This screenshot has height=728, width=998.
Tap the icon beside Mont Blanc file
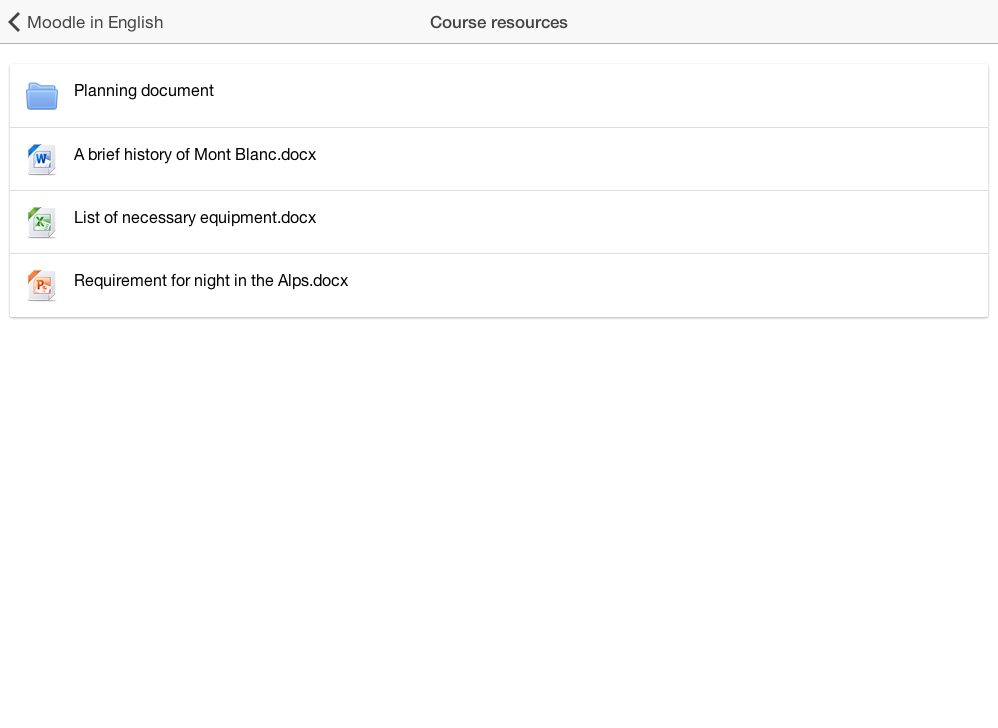click(x=42, y=159)
